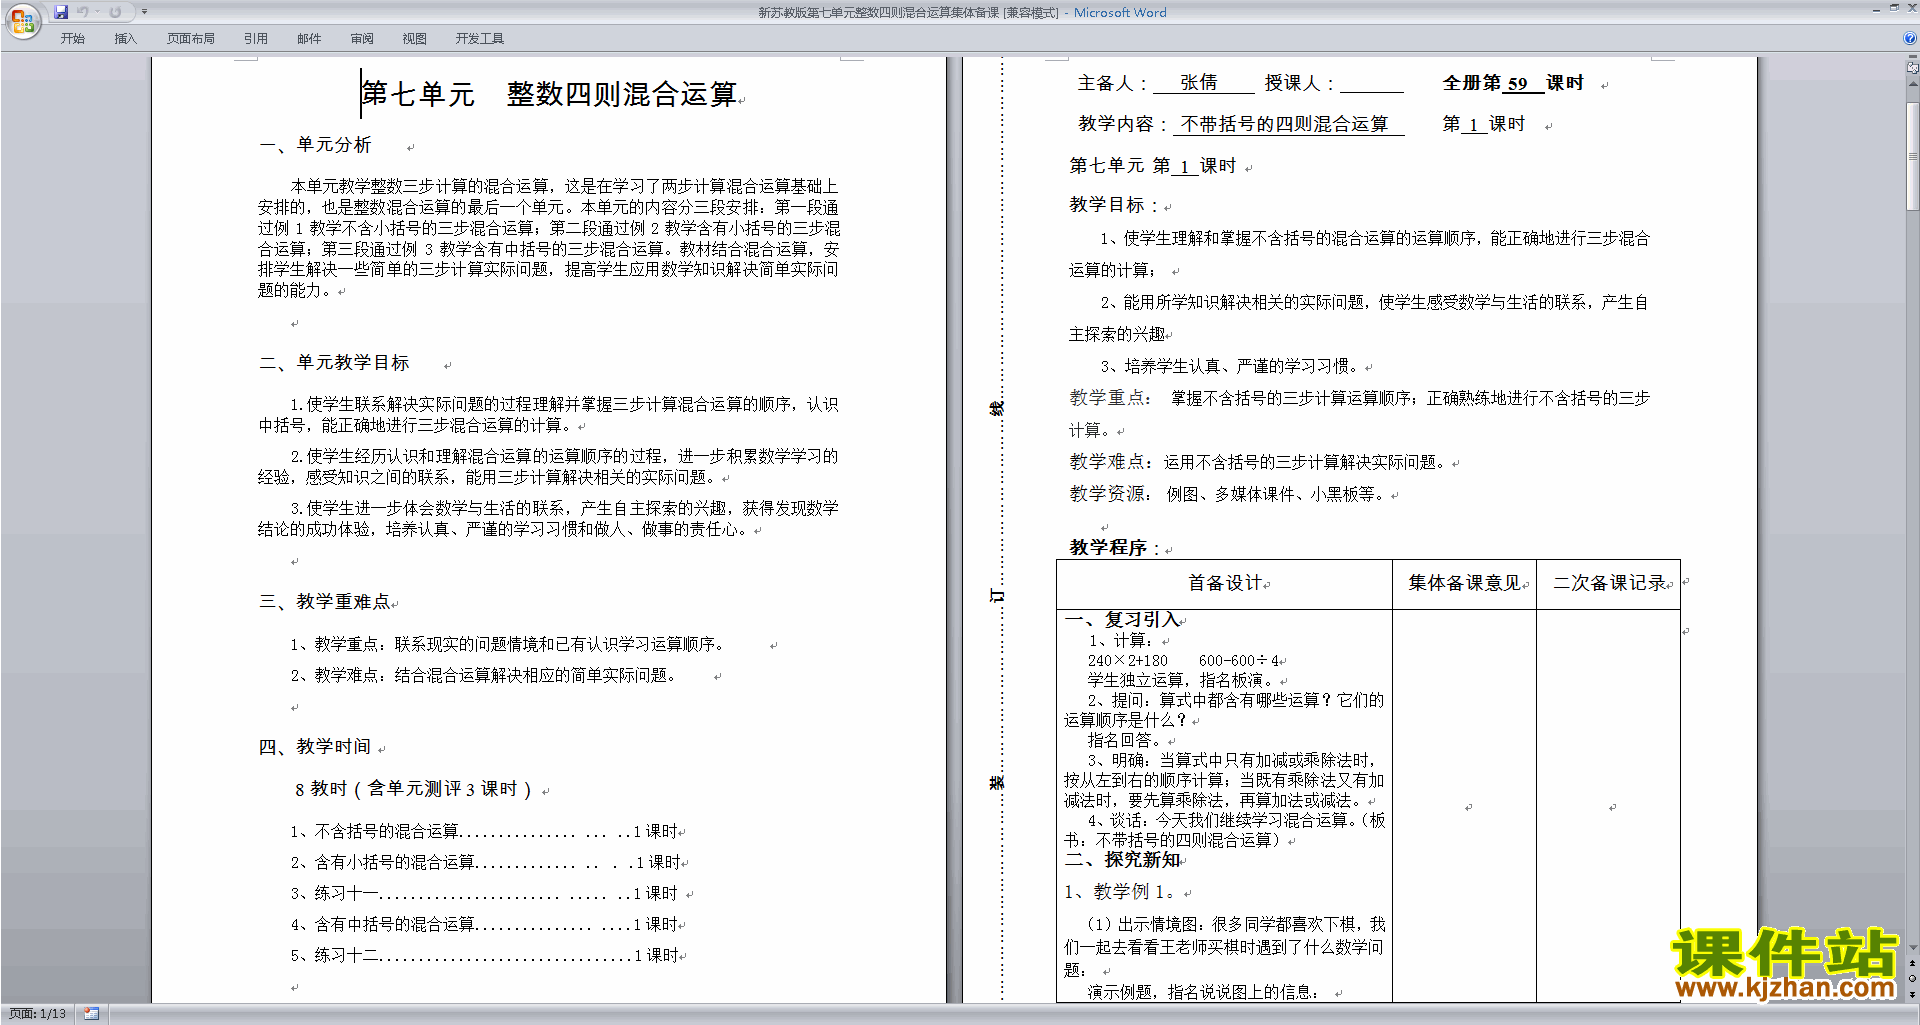Screen dimensions: 1920x1025
Task: Click the macro recording icon in status bar
Action: coord(91,1014)
